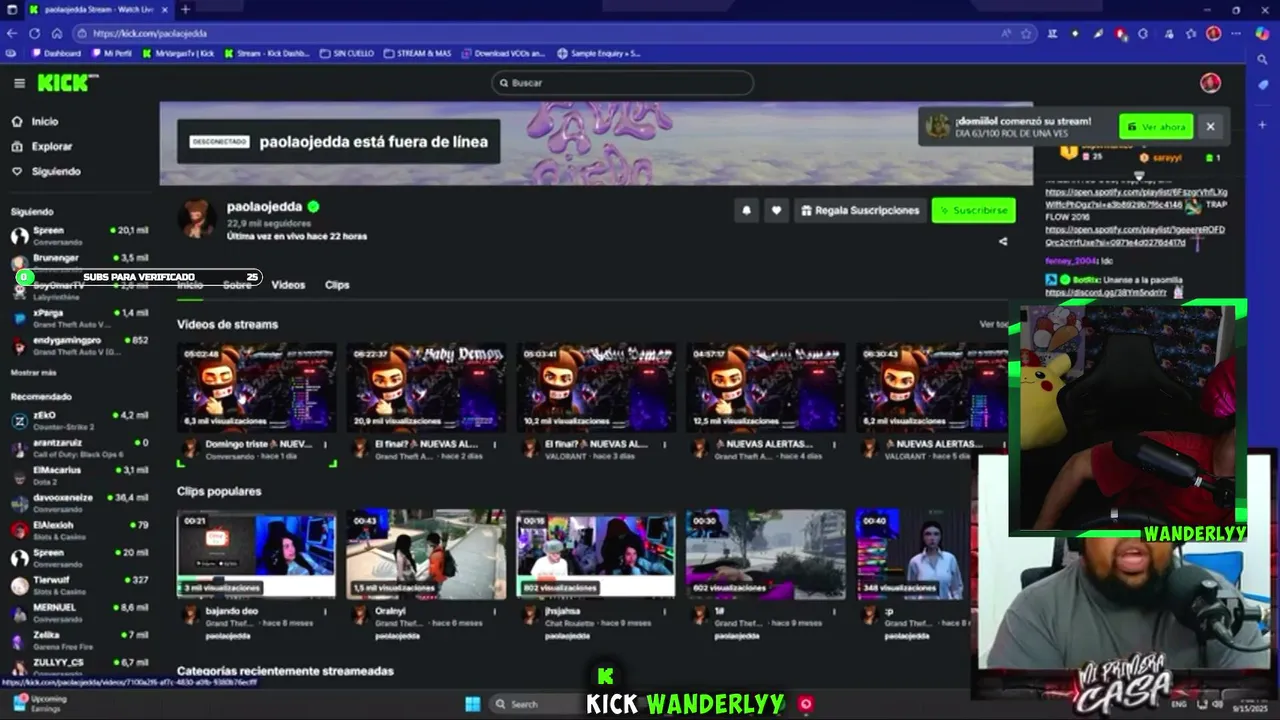Click Ver ahora in stream notification
Viewport: 1280px width, 720px height.
(x=1156, y=127)
